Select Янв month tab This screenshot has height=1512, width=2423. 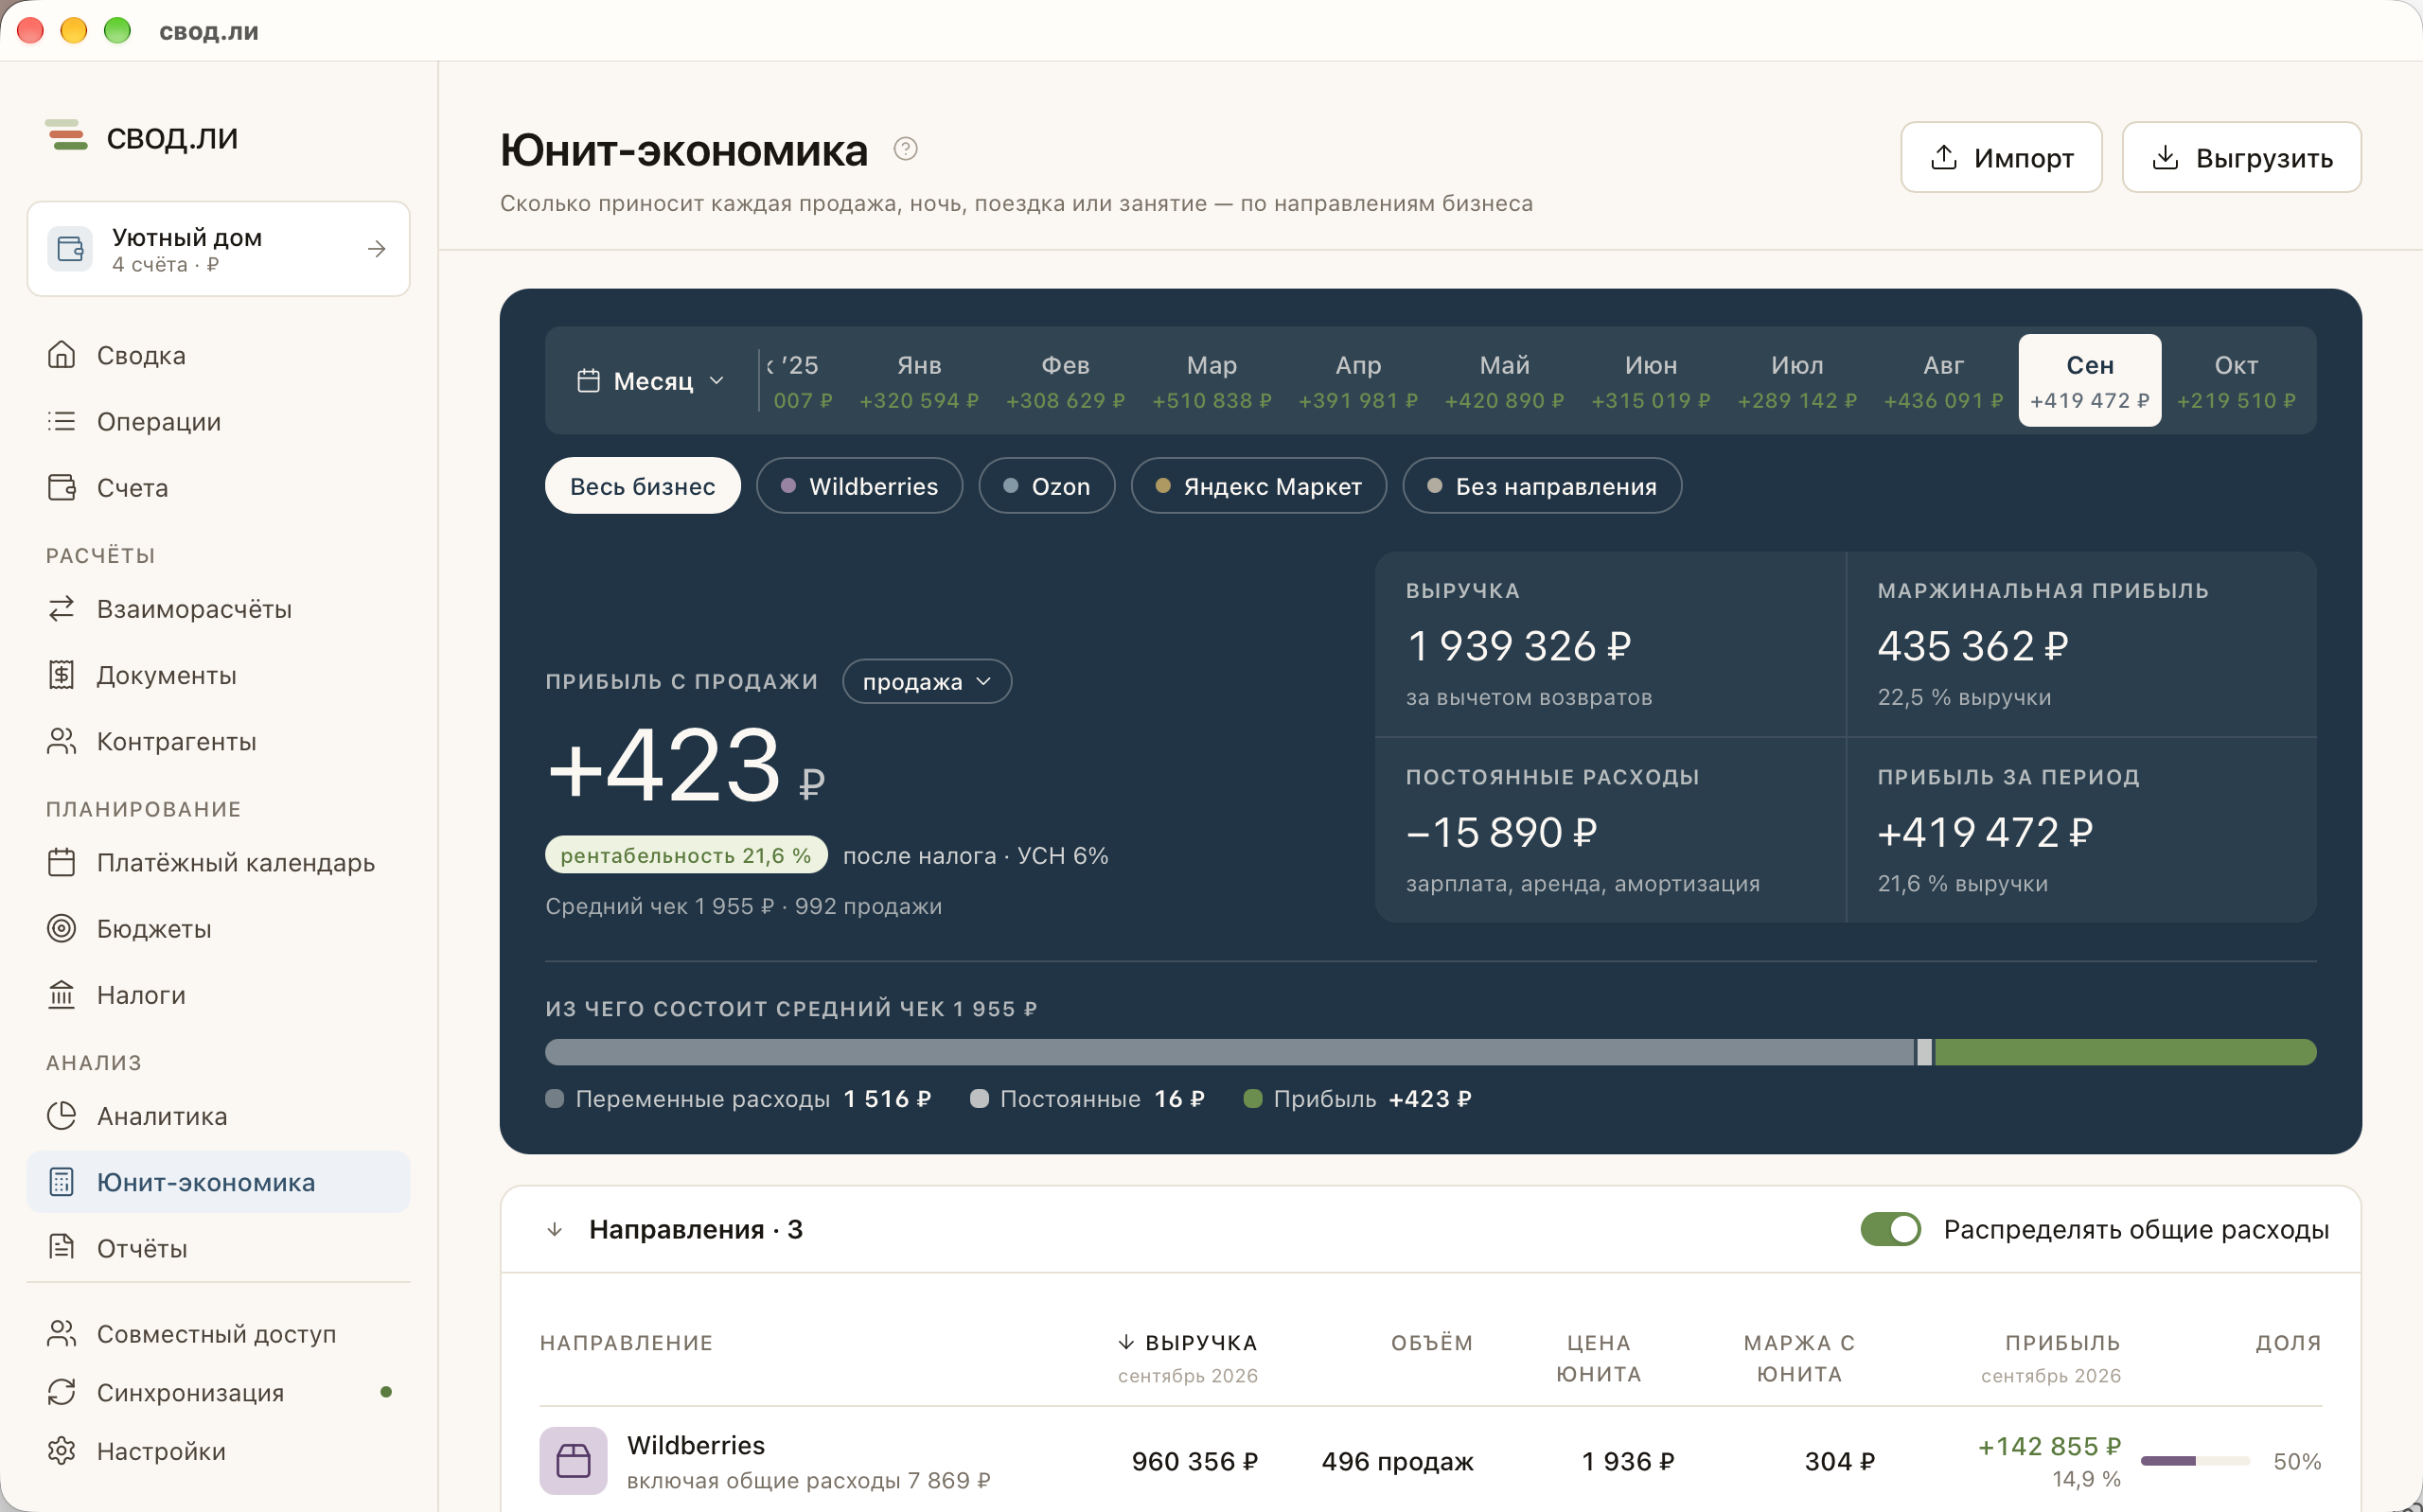(x=919, y=380)
